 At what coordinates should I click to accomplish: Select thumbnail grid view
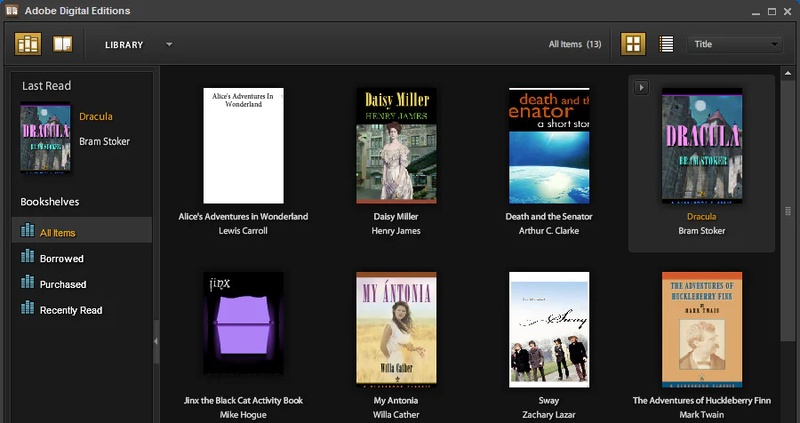click(x=633, y=44)
